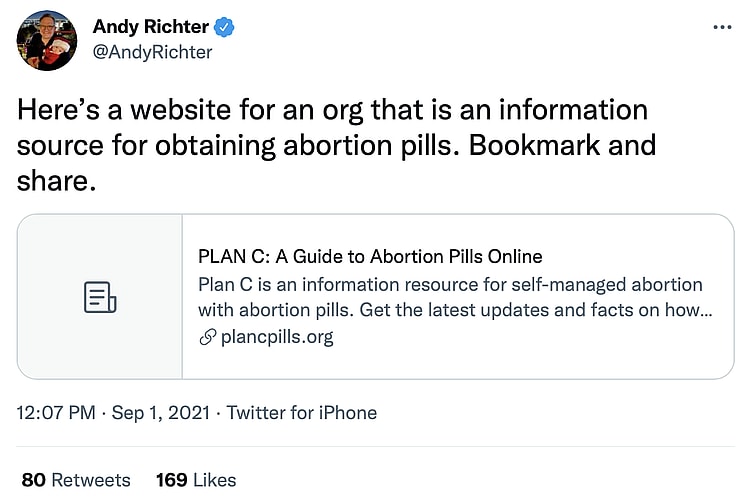Viewport: 750px width, 503px height.
Task: Open the PLAN C link card title
Action: (370, 256)
